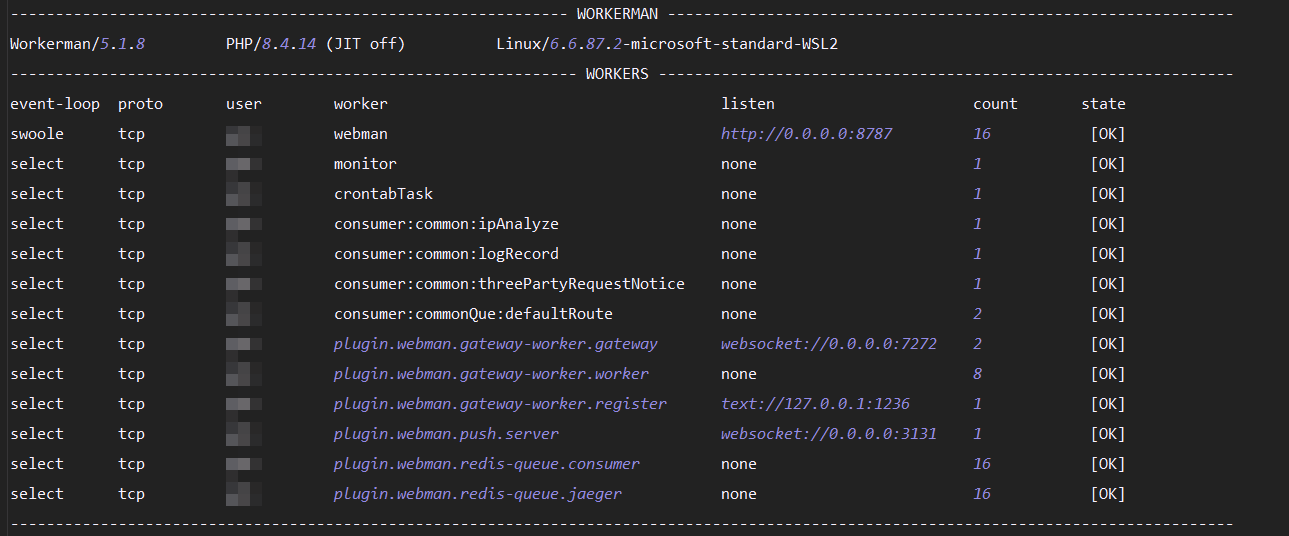The image size is (1289, 536).
Task: Click the websocket://0.0.0.0:7272 gateway address
Action: [x=828, y=344]
